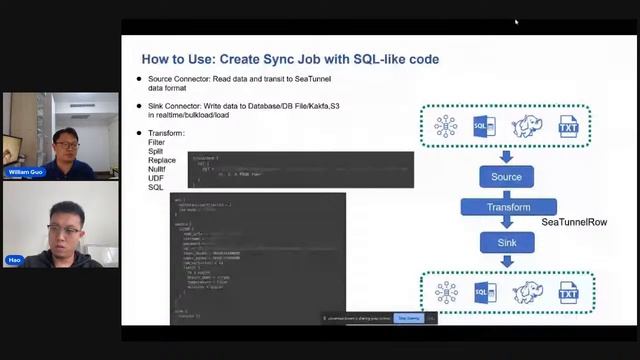
Task: Click the top SQL database icon
Action: [484, 127]
